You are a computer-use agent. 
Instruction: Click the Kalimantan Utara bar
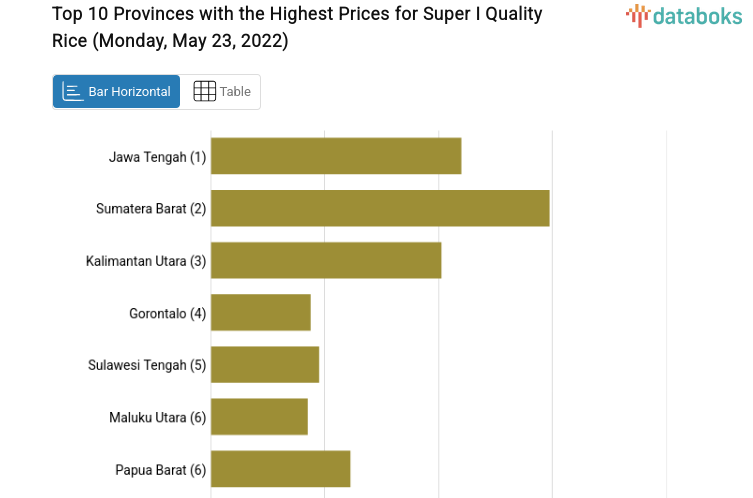326,260
